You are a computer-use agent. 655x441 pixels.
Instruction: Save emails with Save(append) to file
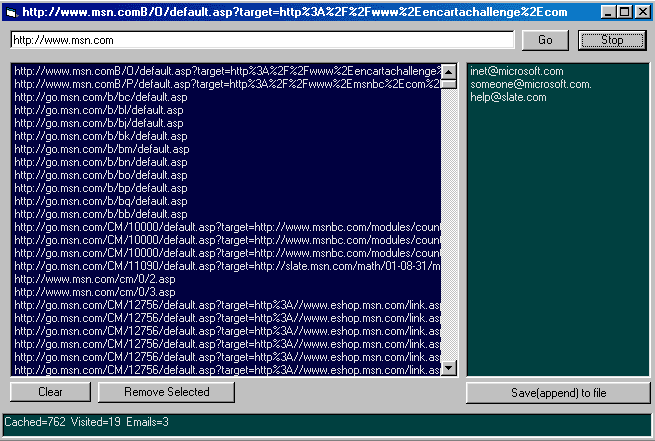558,393
